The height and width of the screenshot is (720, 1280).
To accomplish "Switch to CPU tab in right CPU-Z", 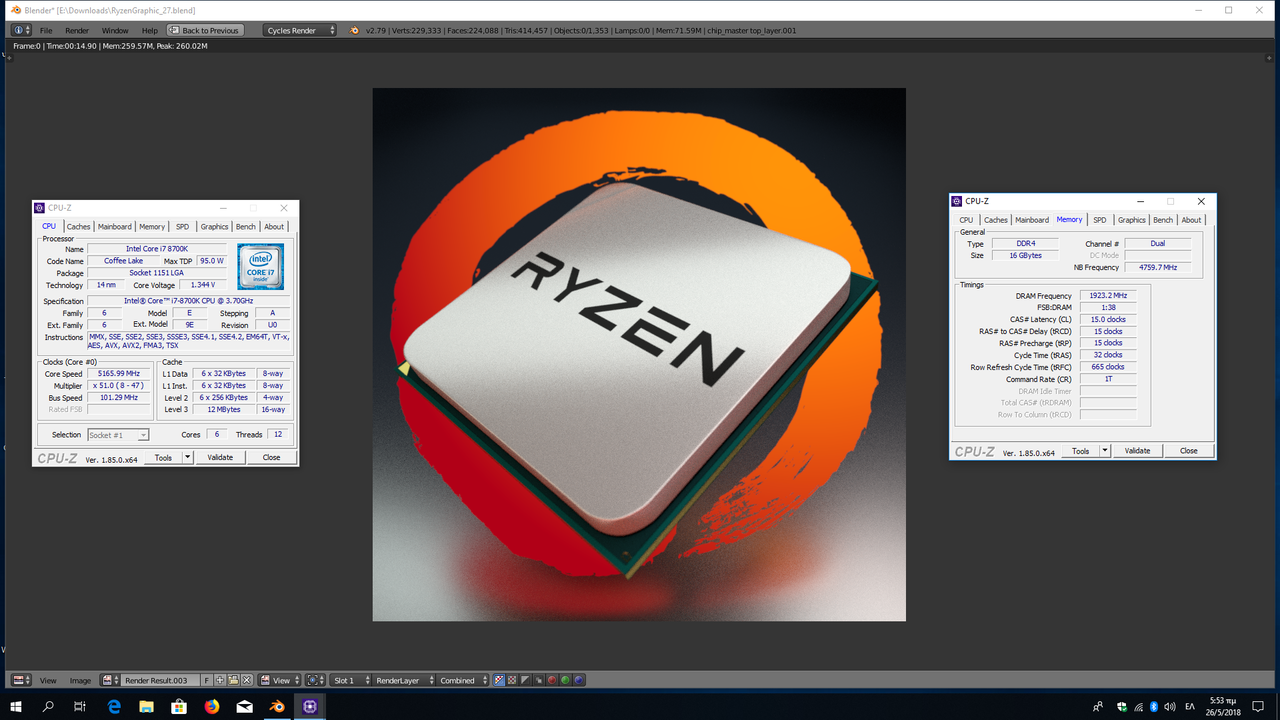I will 966,220.
